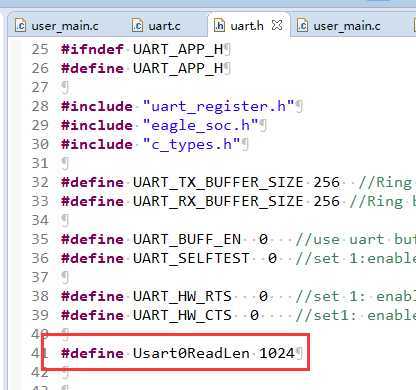The image size is (416, 390).
Task: Click the header file icon on uart.h tab
Action: (219, 26)
